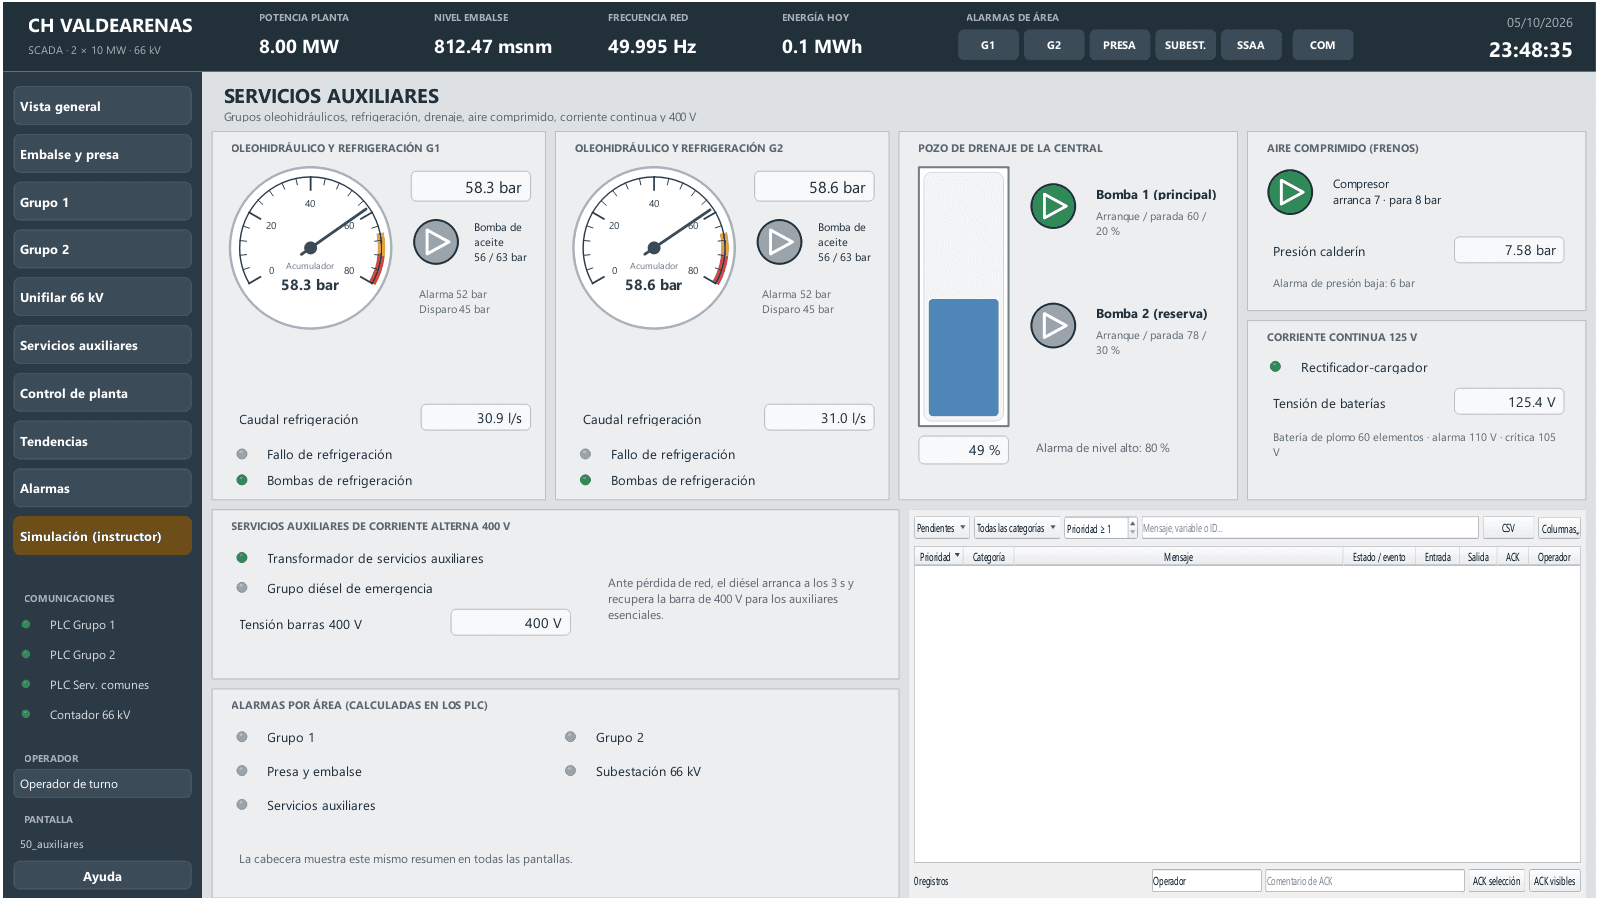Click the alarm message search field
Viewport: 1600px width, 900px height.
pos(1309,528)
